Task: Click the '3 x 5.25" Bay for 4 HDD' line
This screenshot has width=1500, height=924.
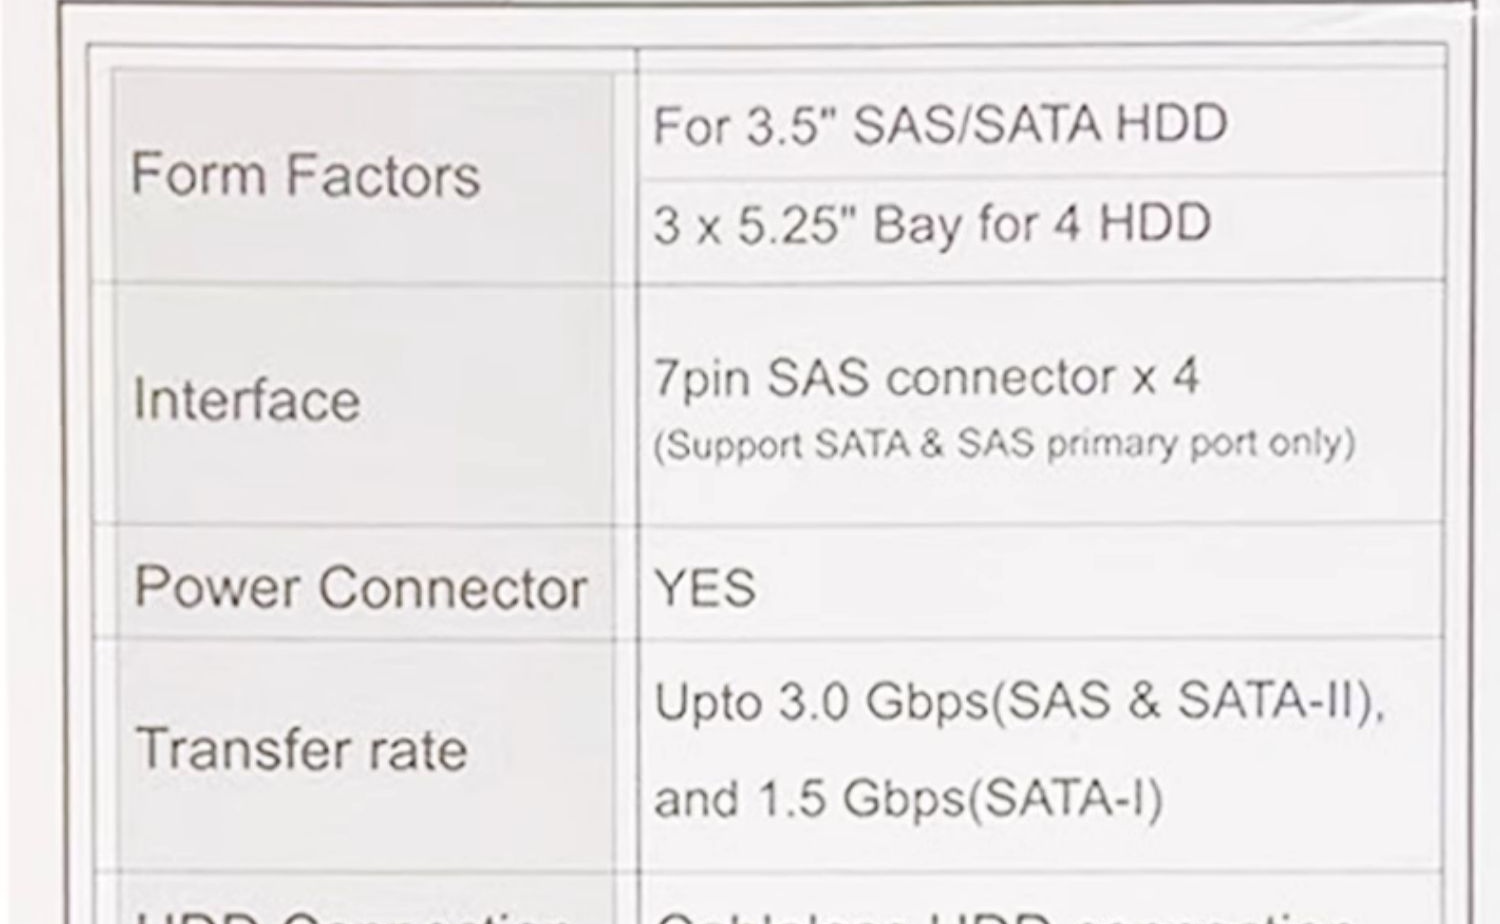Action: (x=932, y=223)
